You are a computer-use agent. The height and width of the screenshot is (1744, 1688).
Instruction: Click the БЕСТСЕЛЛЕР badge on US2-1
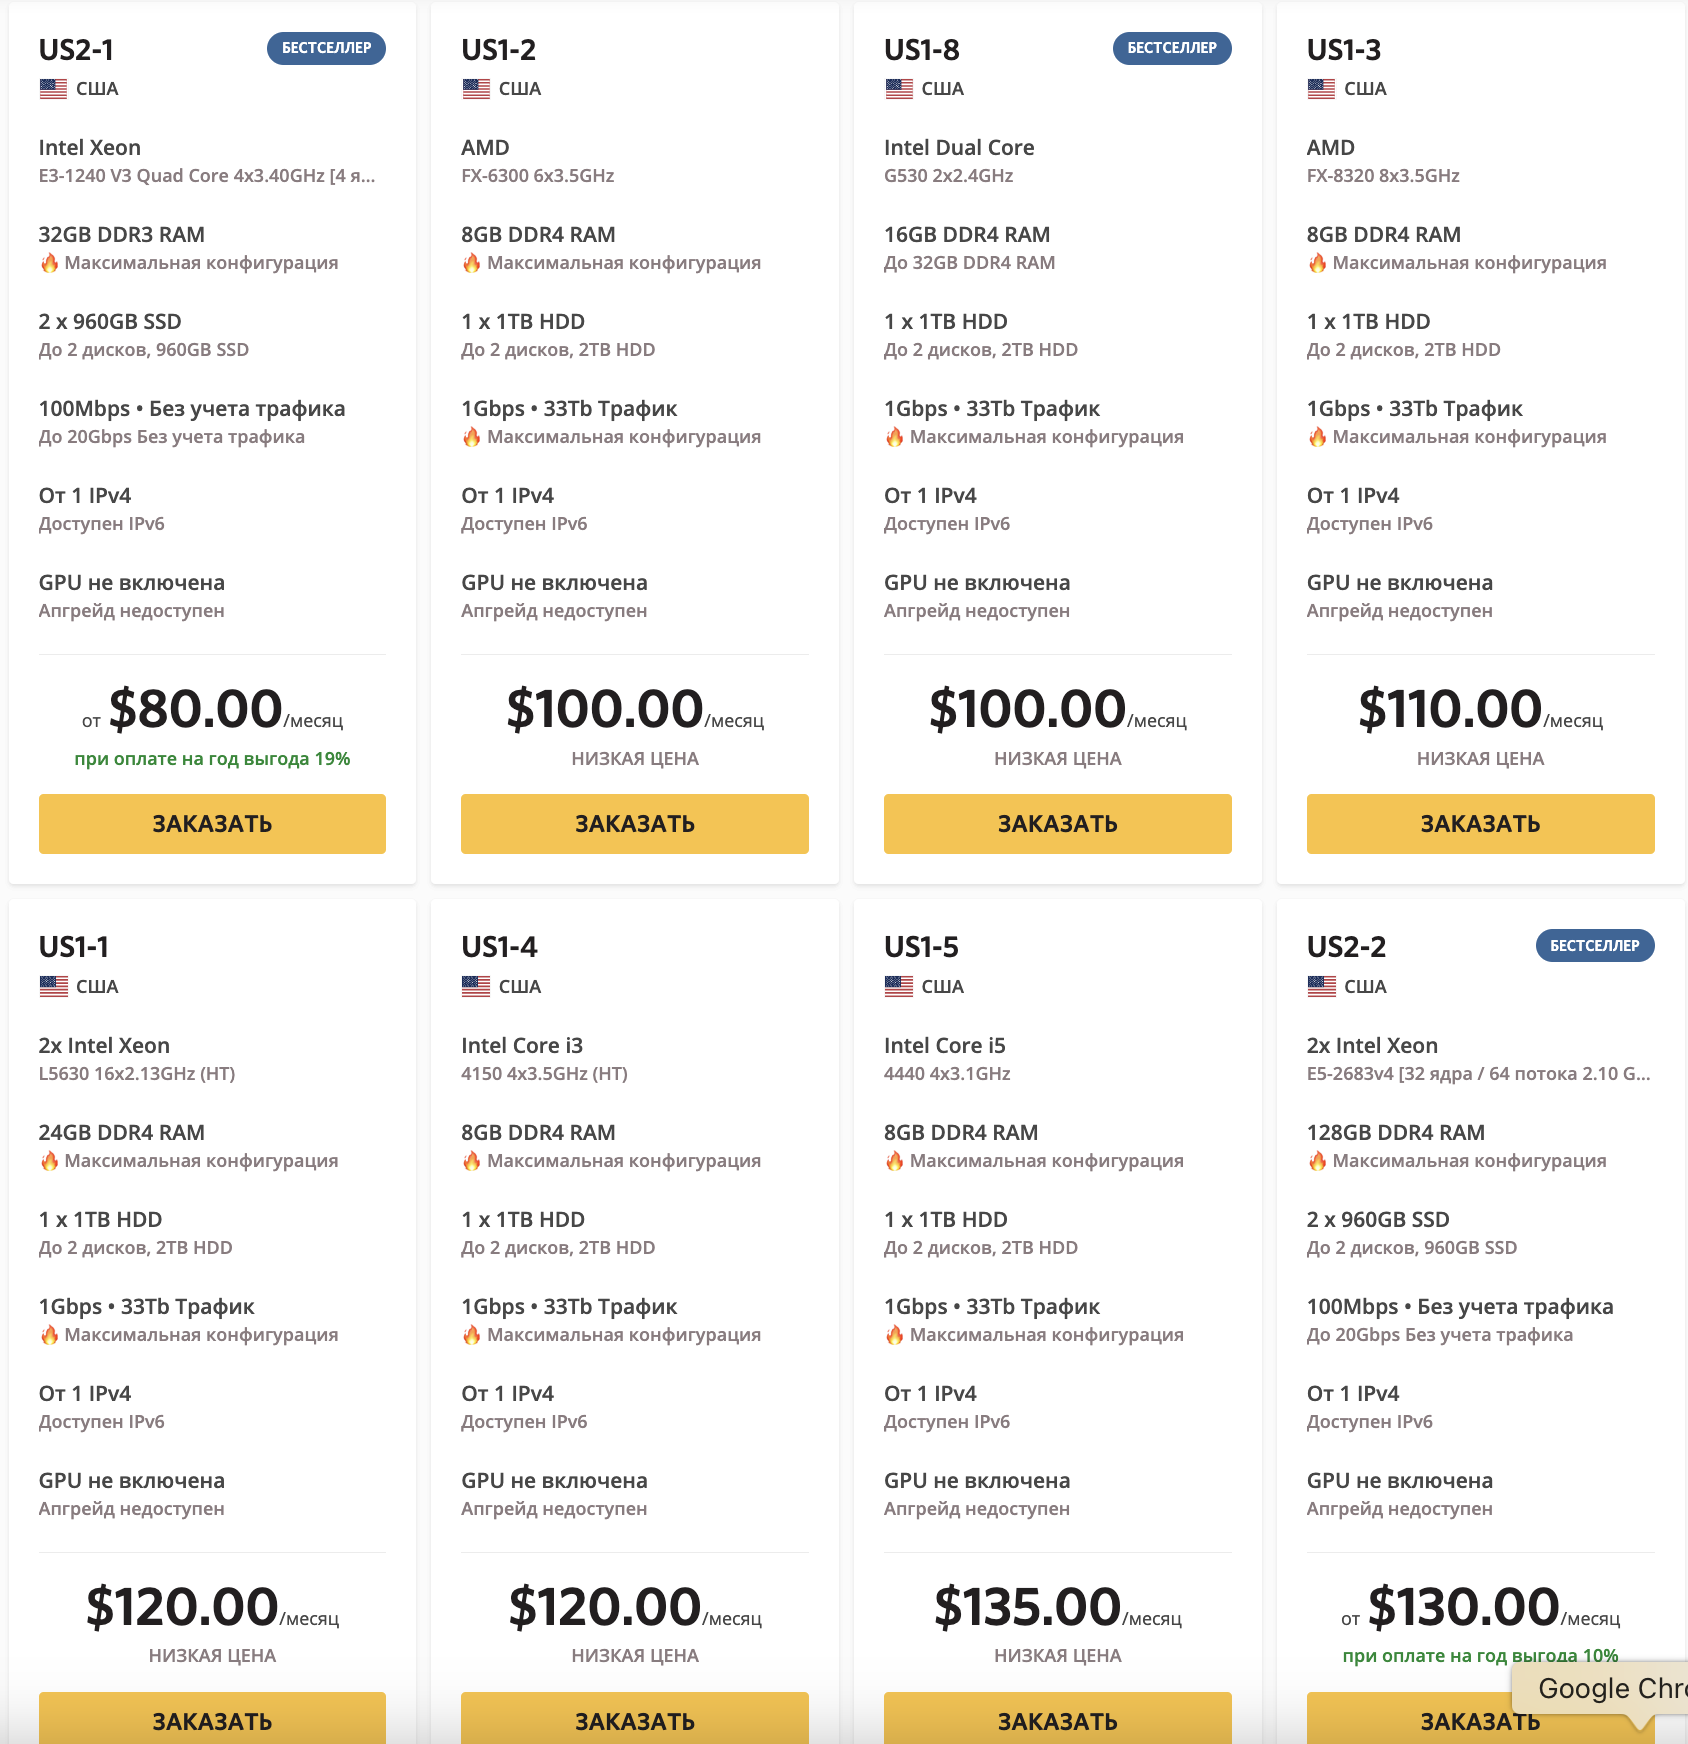point(326,48)
